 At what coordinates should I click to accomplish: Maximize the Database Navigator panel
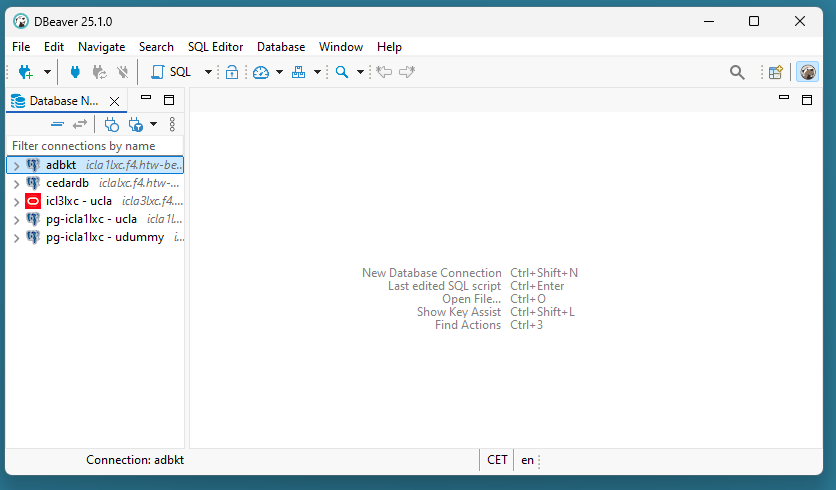pos(169,100)
